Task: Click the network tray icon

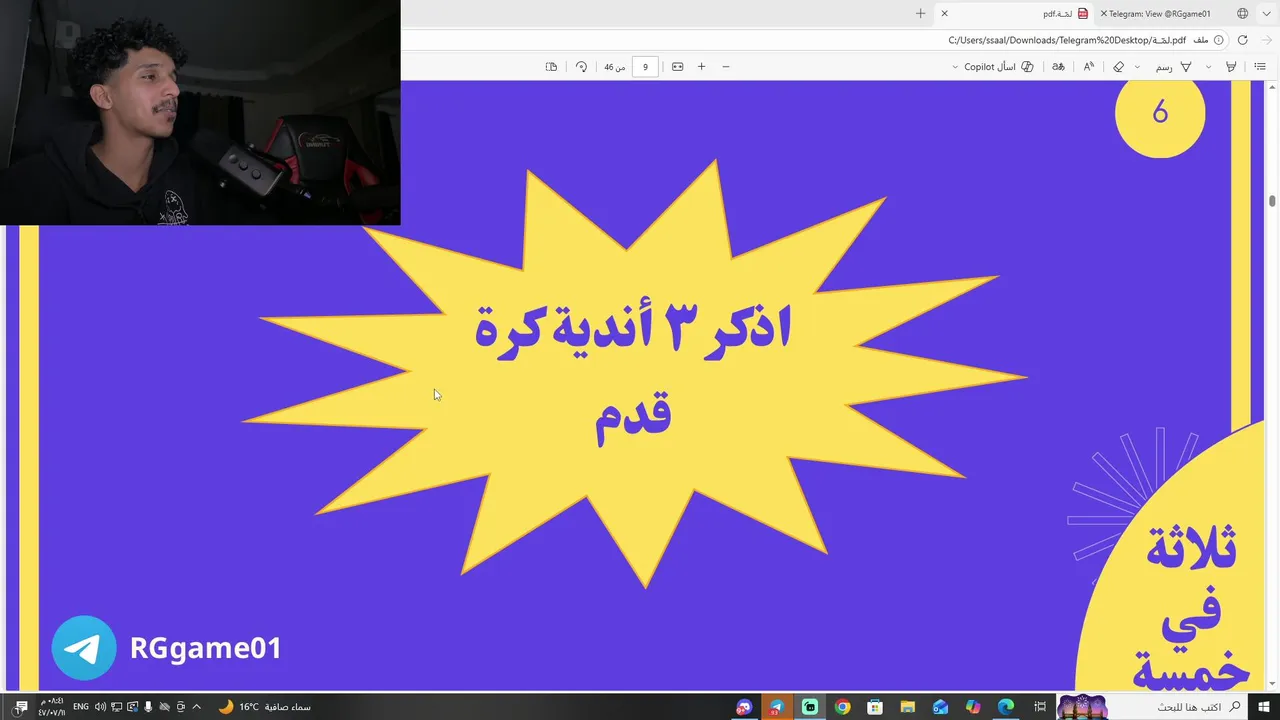Action: tap(116, 707)
